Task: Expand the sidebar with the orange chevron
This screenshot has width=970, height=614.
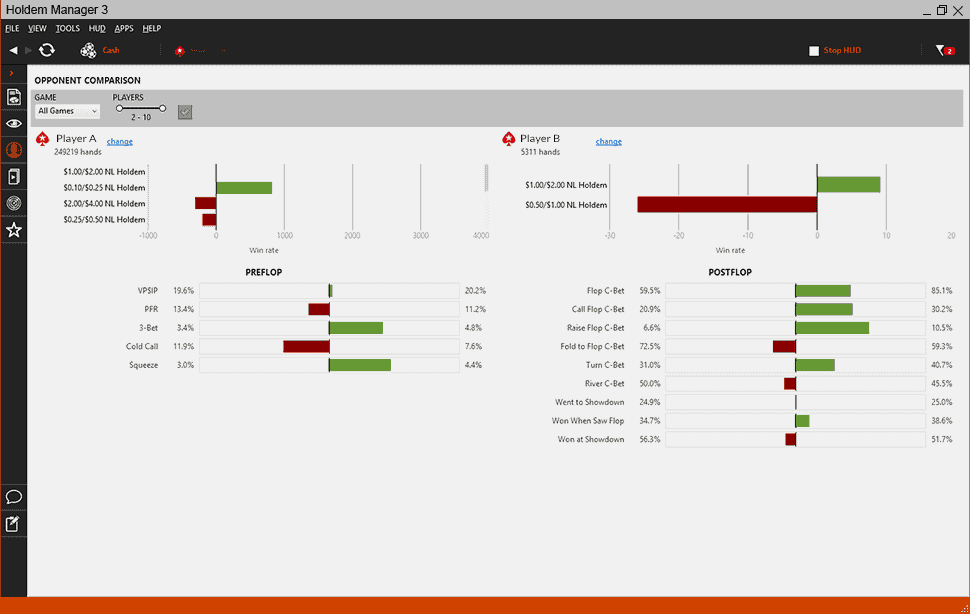Action: coord(11,74)
